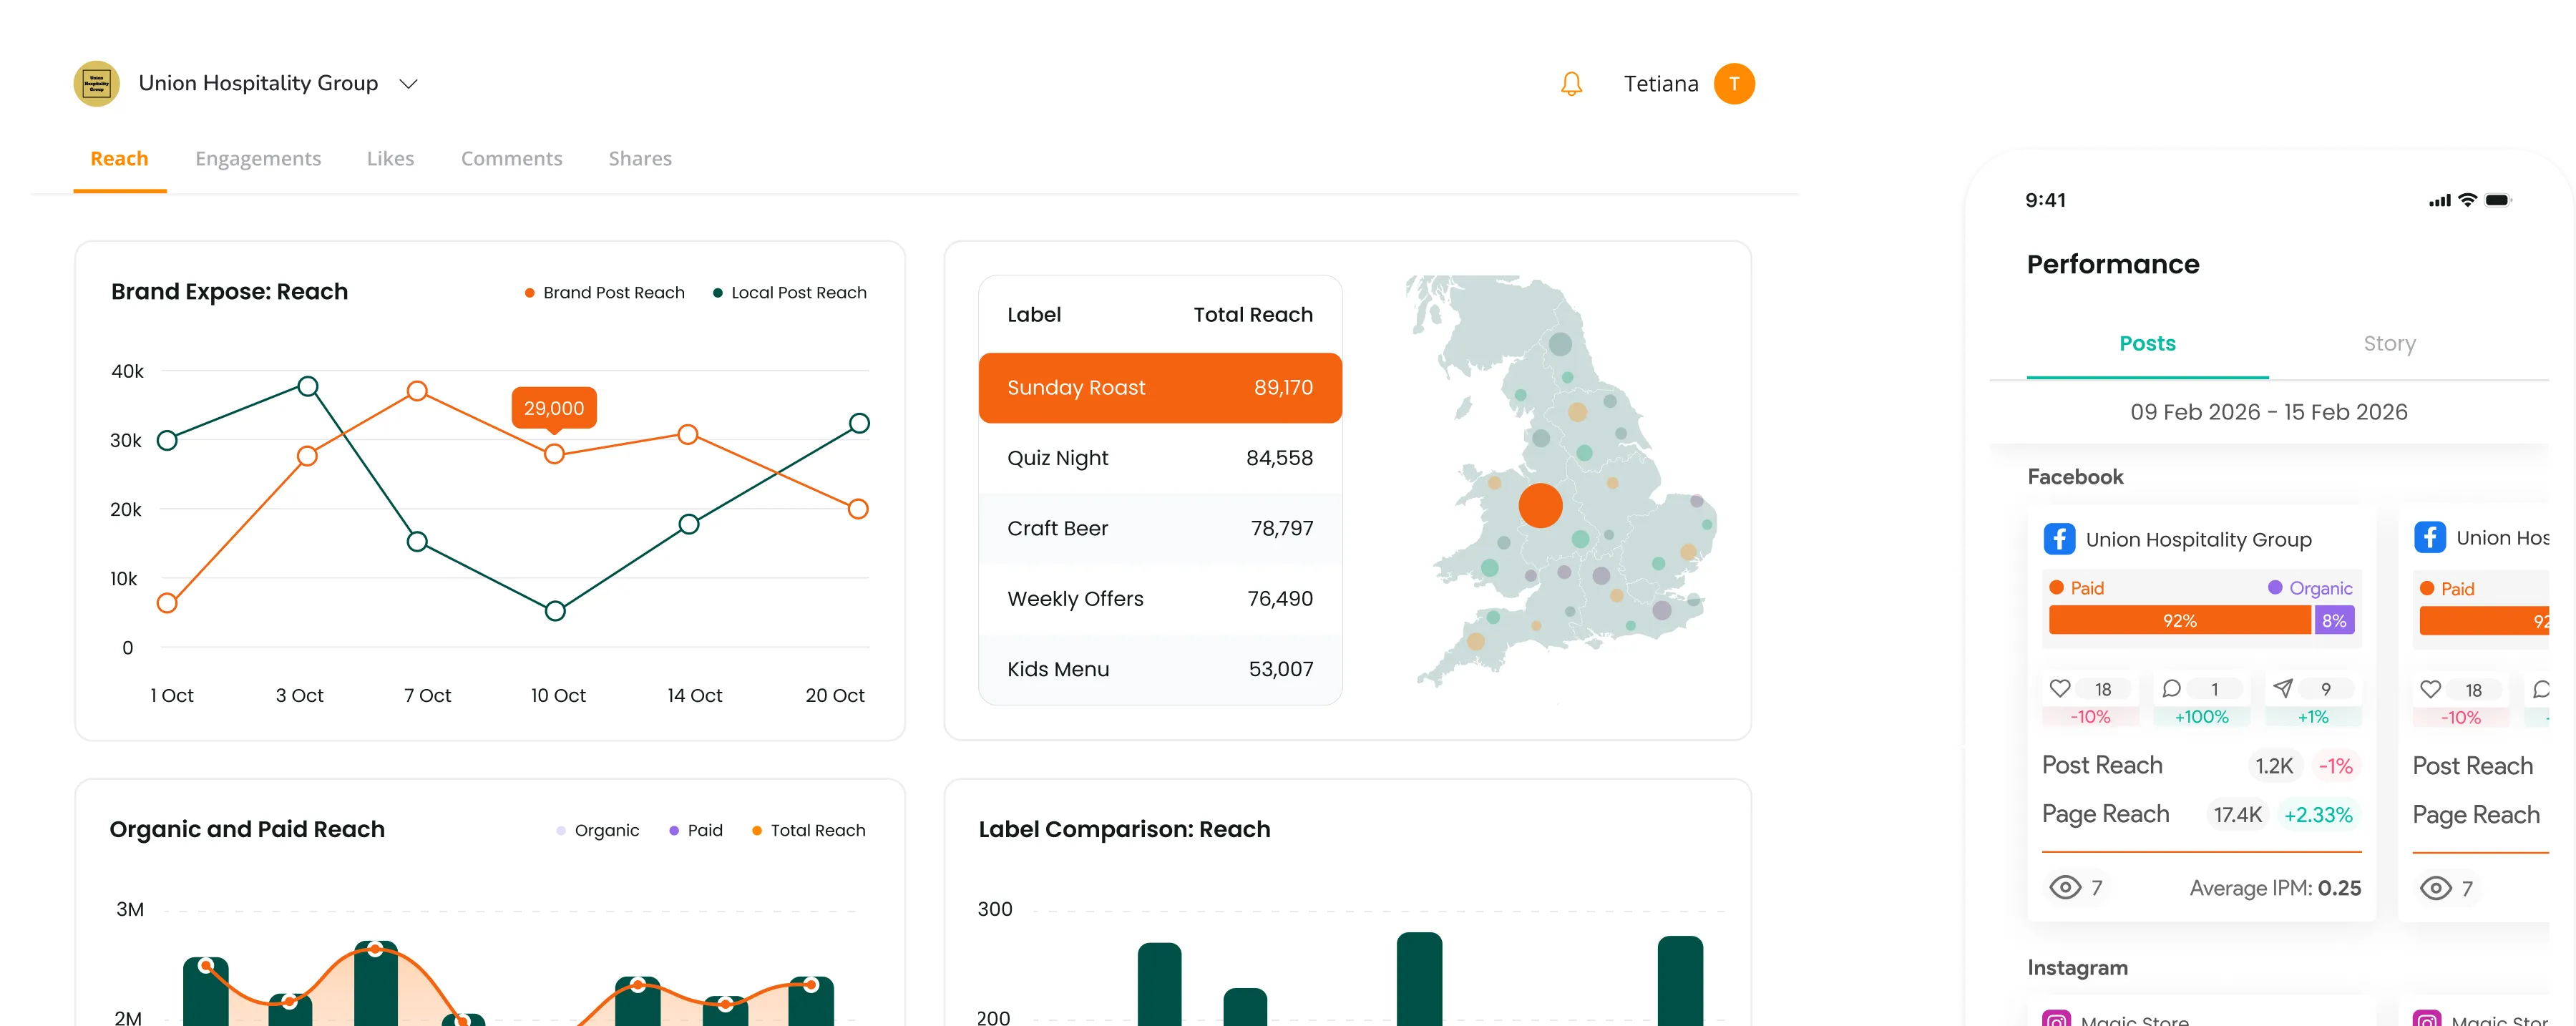This screenshot has height=1026, width=2576.
Task: Click the comment bubble icon showing 1
Action: [2171, 689]
